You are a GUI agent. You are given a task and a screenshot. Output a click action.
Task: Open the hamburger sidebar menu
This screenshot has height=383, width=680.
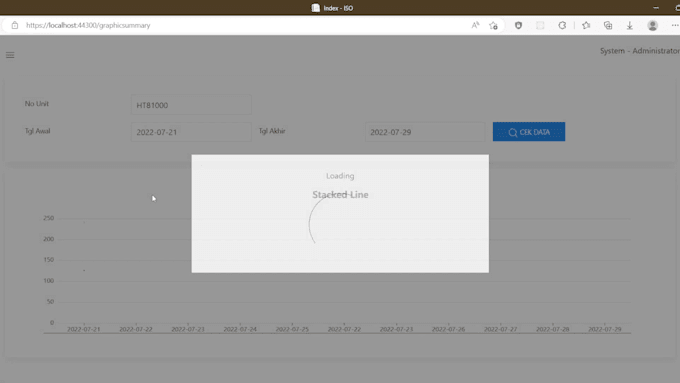[10, 55]
